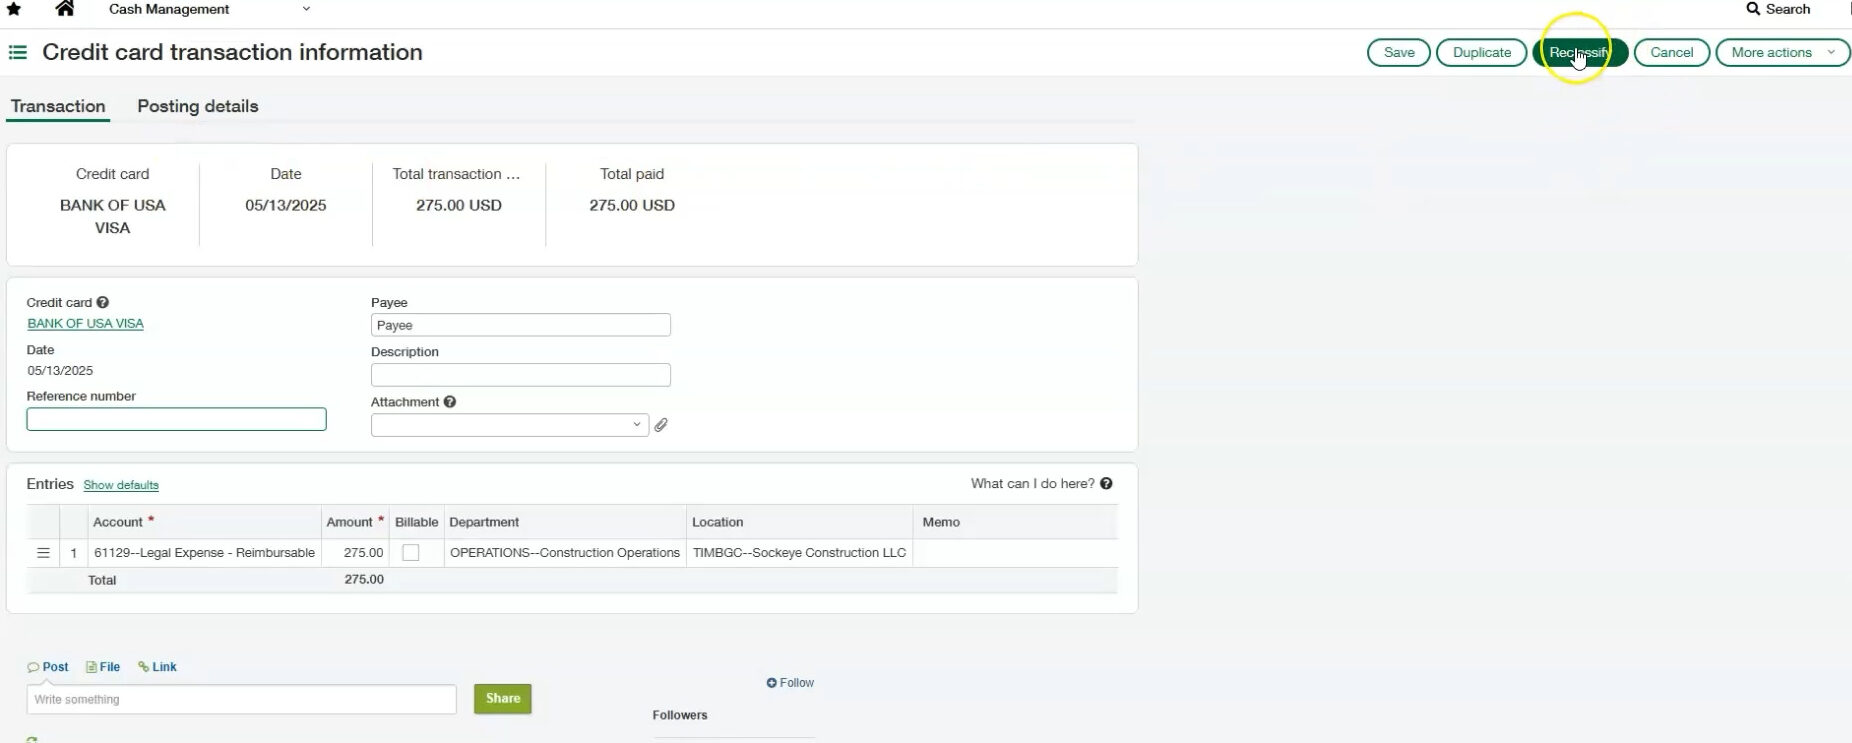The height and width of the screenshot is (743, 1852).
Task: Go to the home icon
Action: (x=65, y=9)
